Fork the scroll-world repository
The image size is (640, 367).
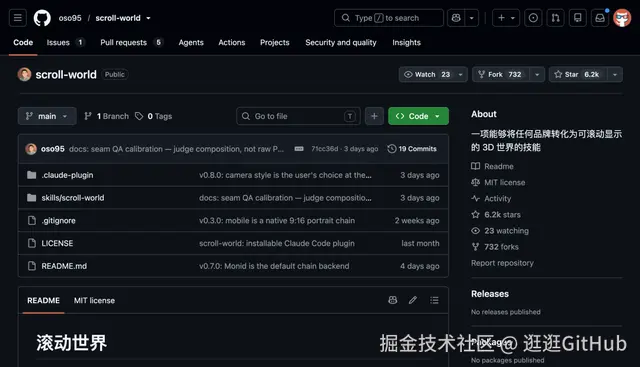point(501,74)
